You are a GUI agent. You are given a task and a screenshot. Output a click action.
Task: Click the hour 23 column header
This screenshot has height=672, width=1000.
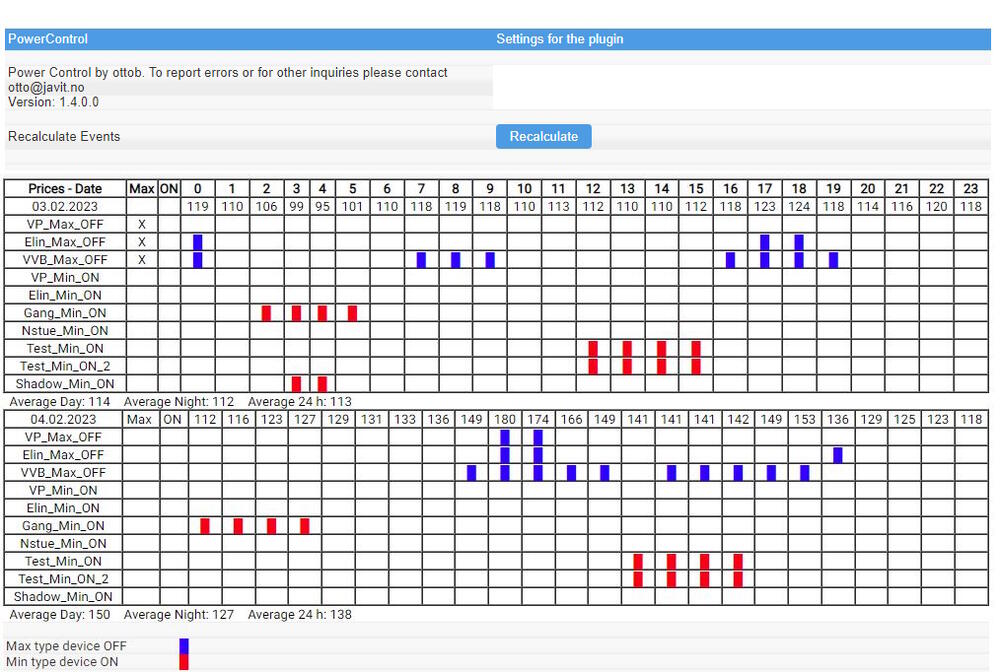click(970, 189)
